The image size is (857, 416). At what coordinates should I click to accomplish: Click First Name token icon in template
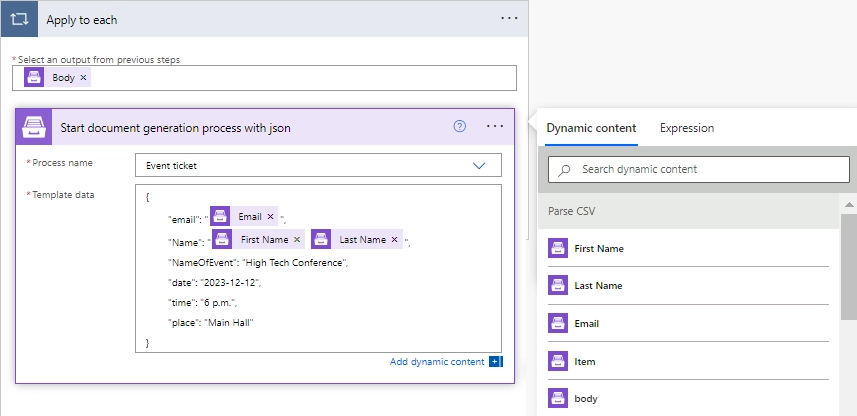click(222, 239)
